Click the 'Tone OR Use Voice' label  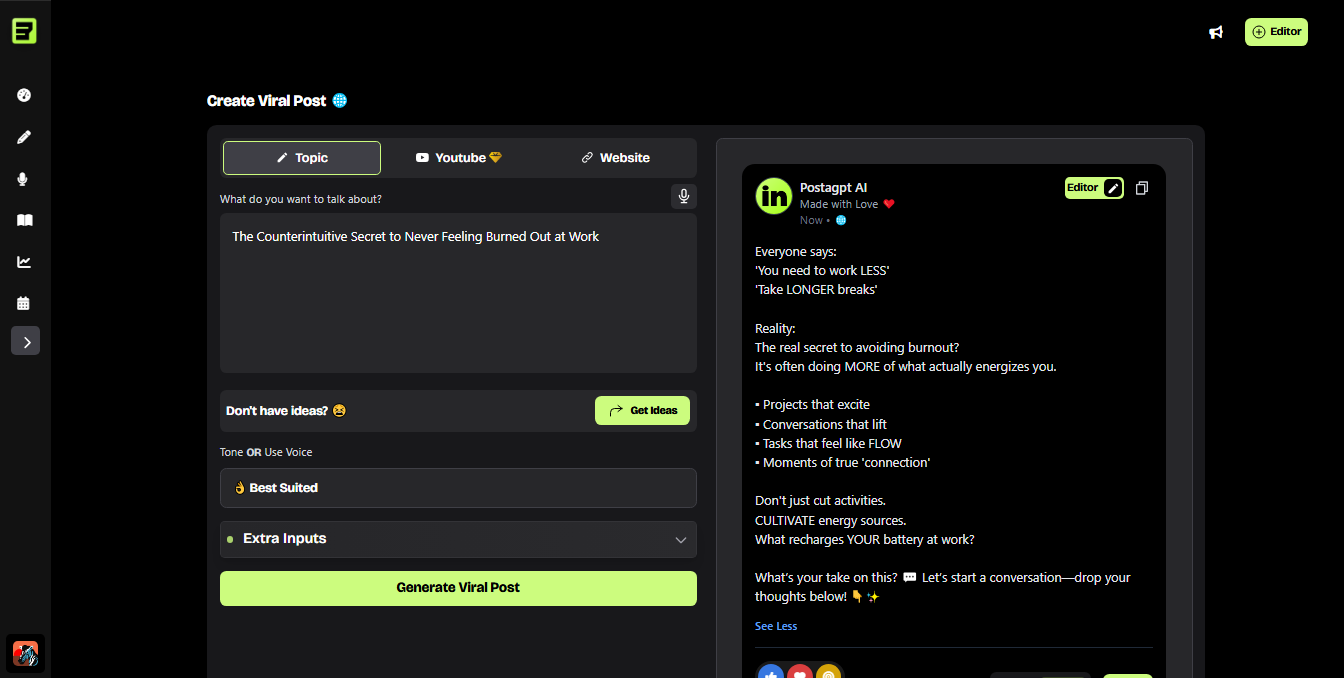[x=266, y=452]
